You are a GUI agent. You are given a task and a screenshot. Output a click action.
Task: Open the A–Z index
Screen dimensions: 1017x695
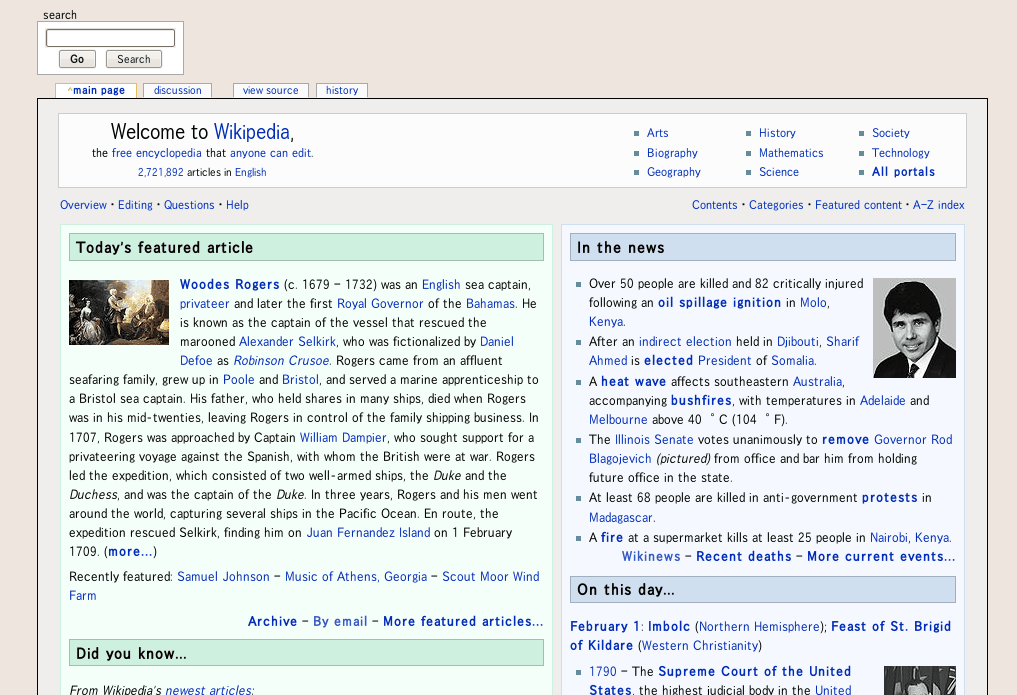pyautogui.click(x=938, y=204)
